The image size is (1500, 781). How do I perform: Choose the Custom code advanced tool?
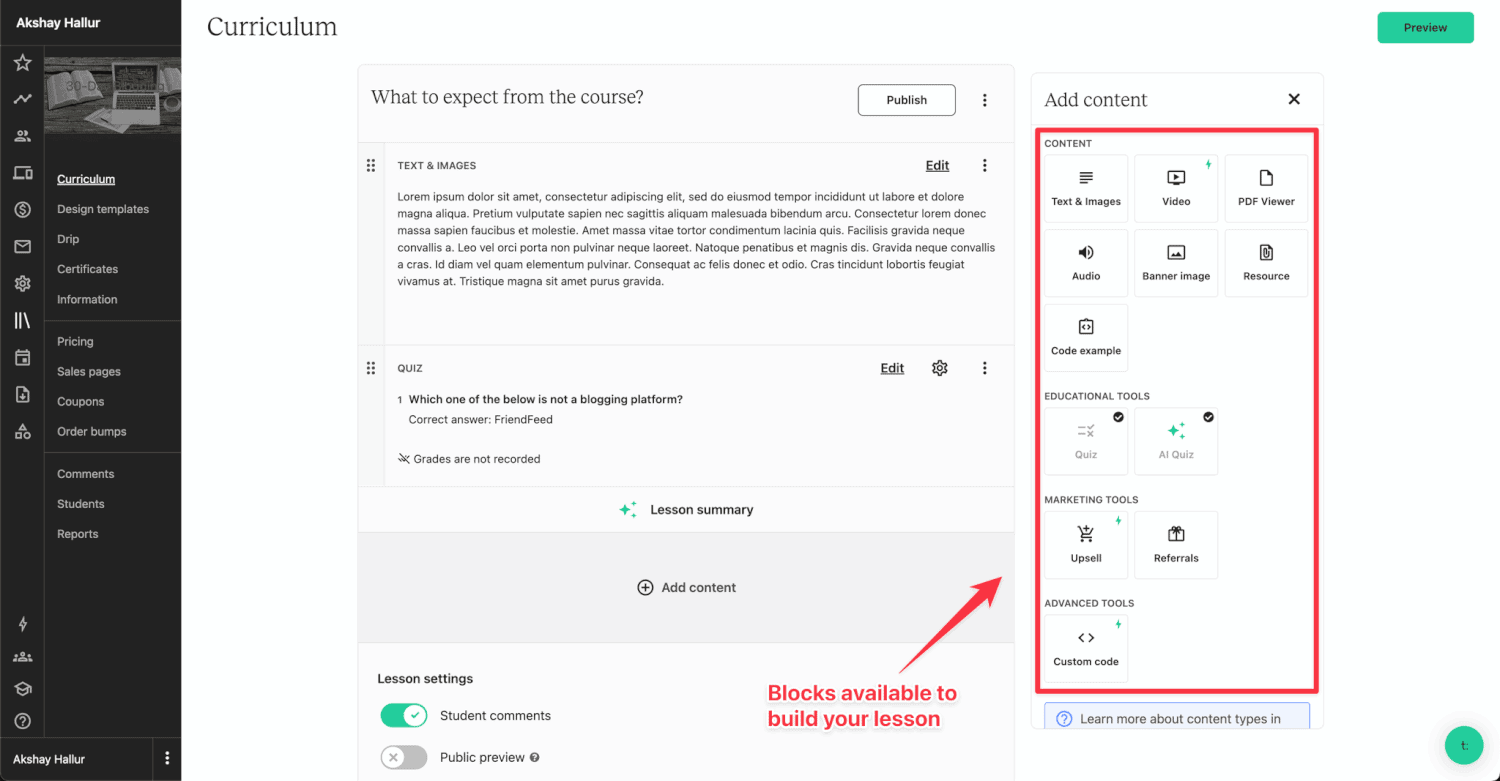(1086, 648)
